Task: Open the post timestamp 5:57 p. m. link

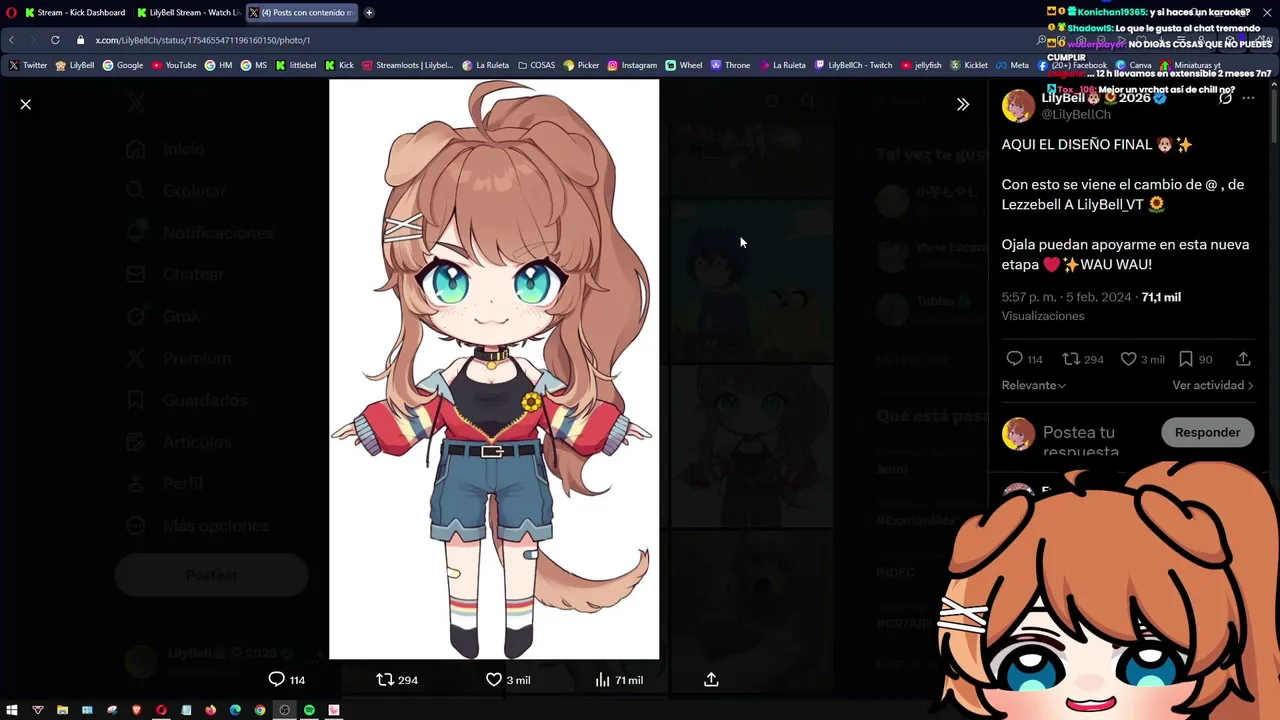Action: pyautogui.click(x=1066, y=297)
